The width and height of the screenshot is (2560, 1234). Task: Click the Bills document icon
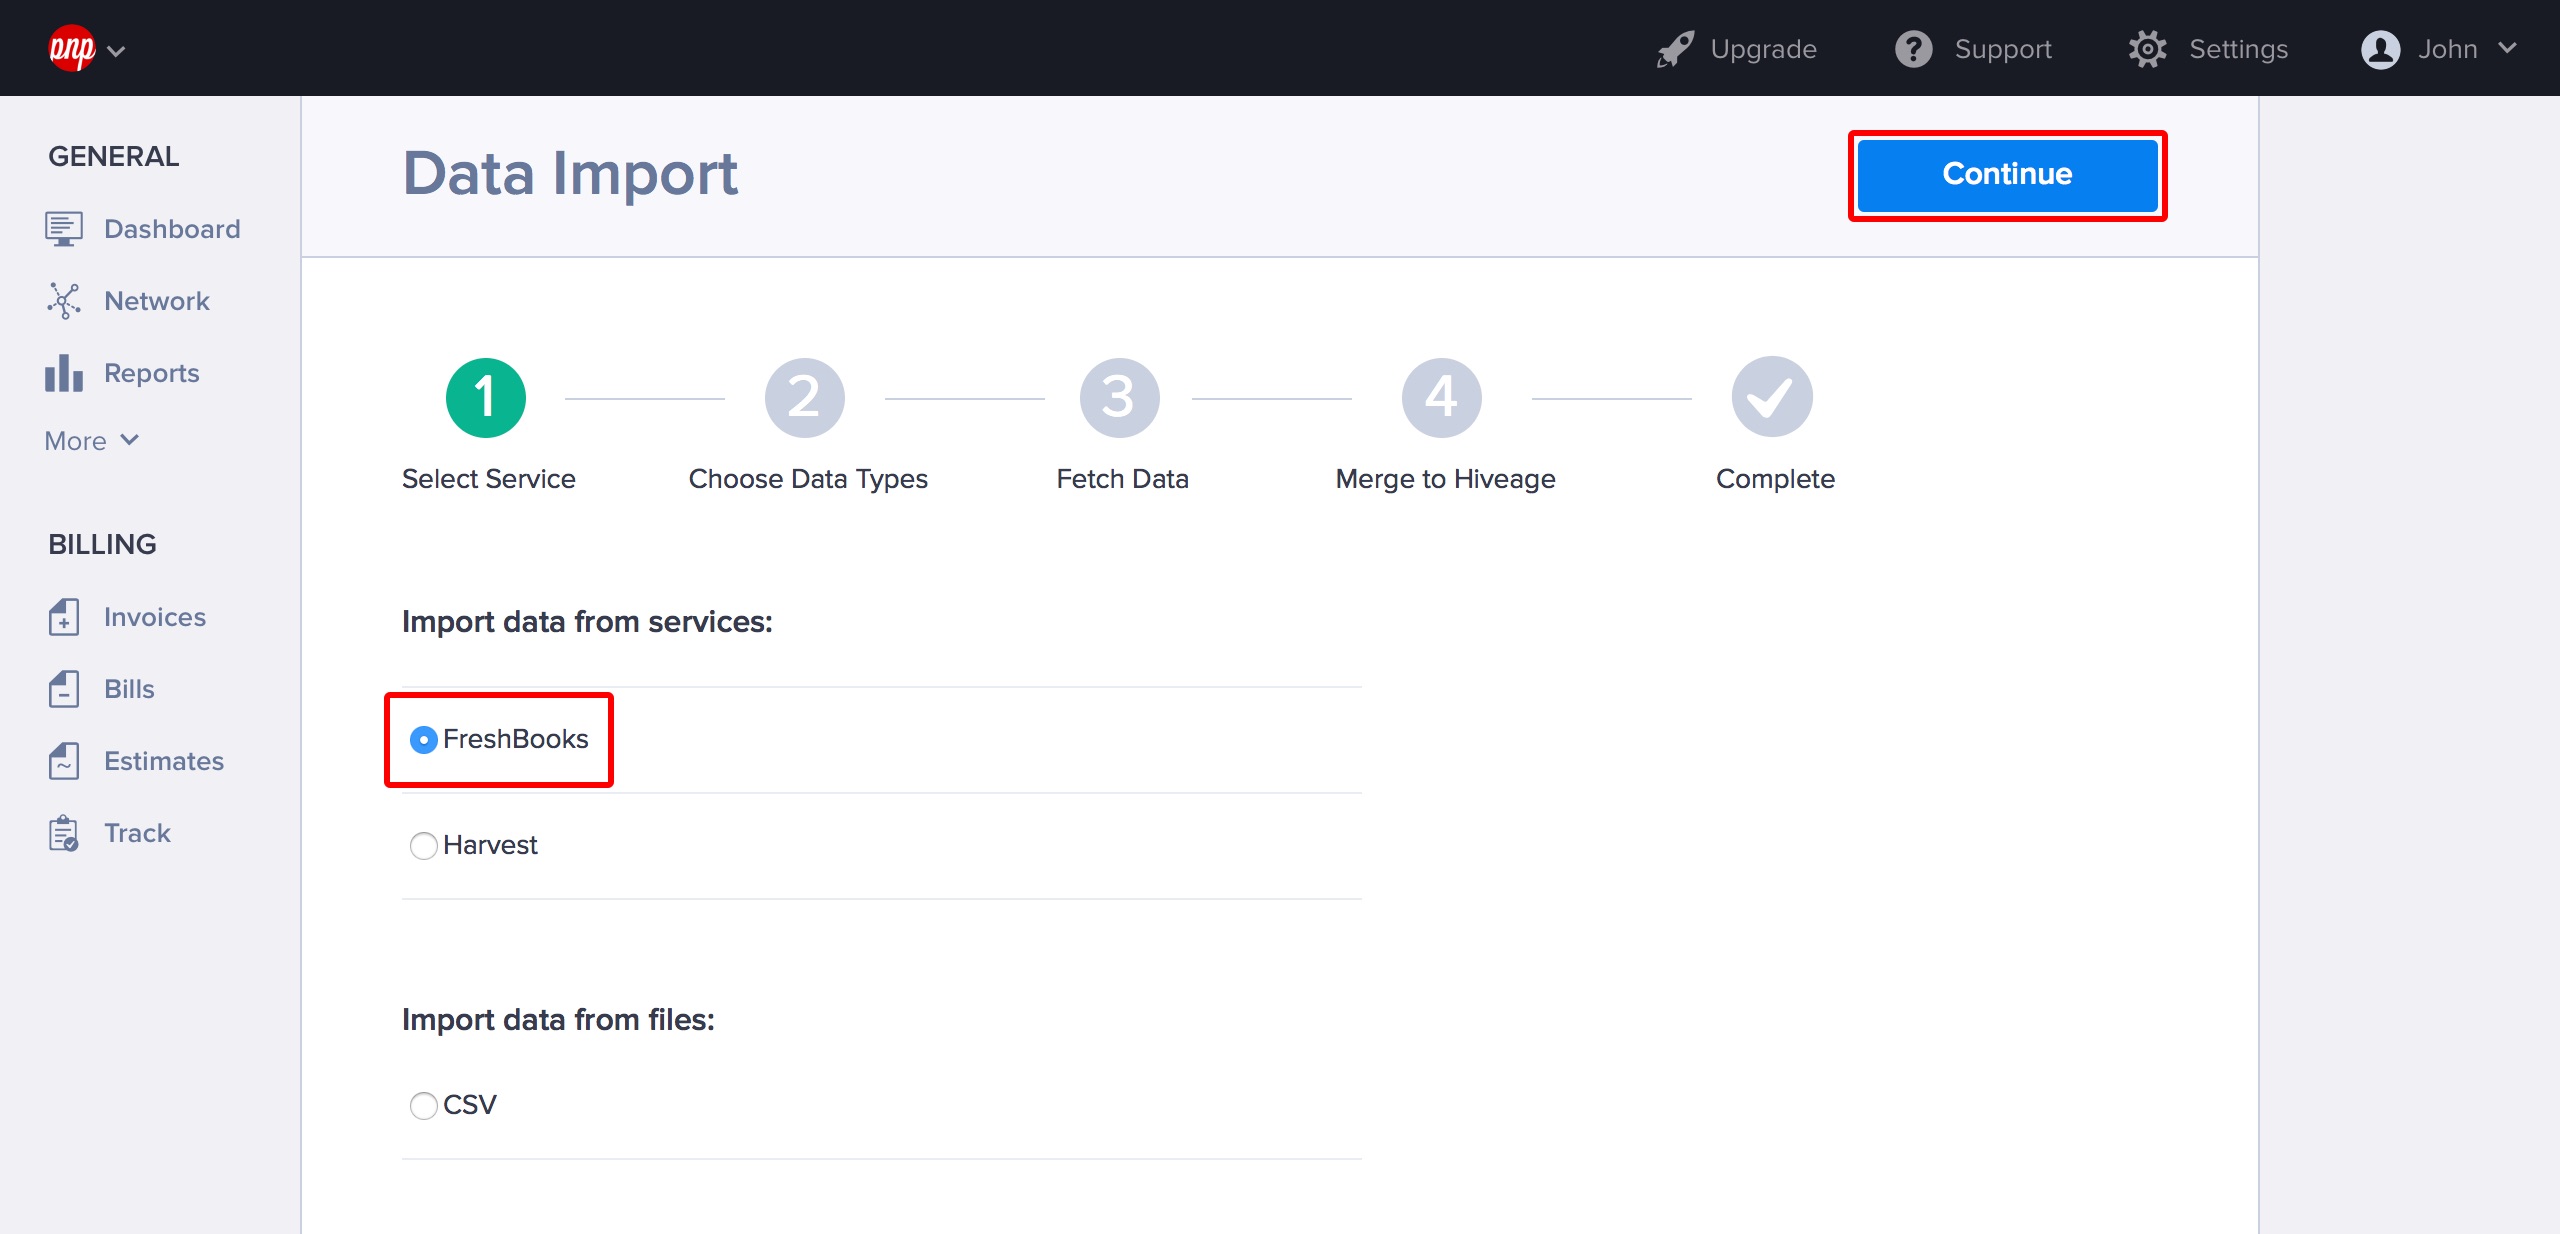coord(63,689)
